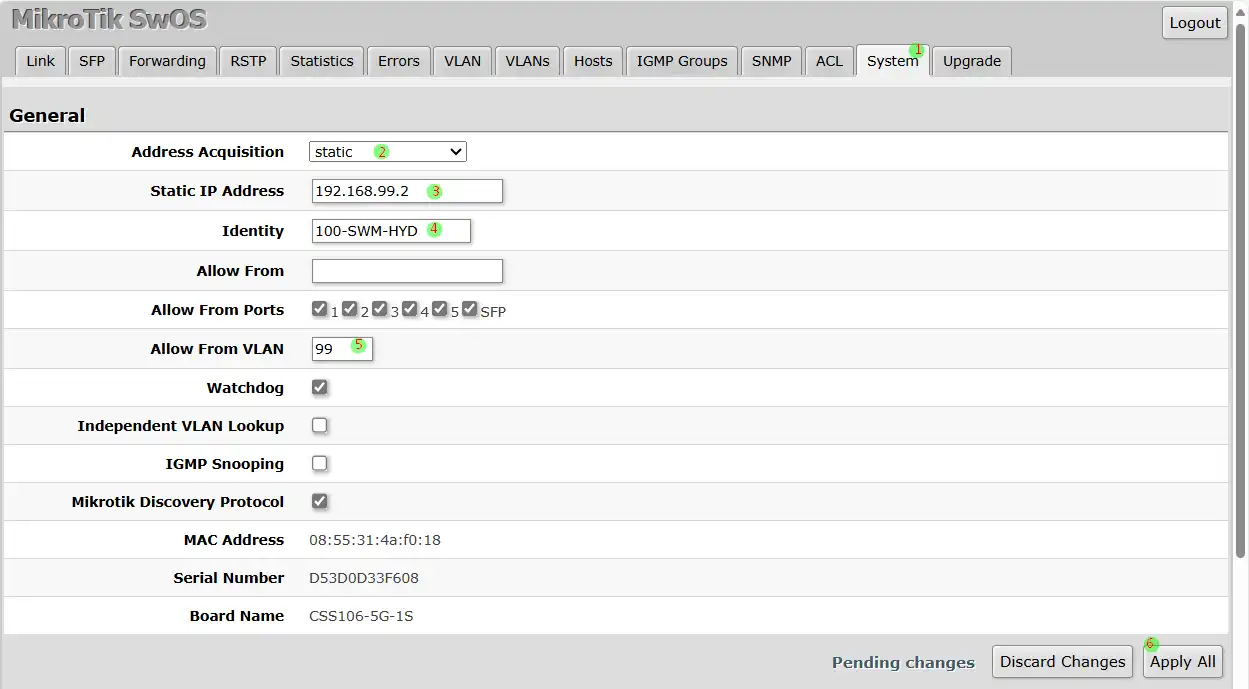Select the VLANs tab
This screenshot has height=689, width=1249.
(527, 61)
